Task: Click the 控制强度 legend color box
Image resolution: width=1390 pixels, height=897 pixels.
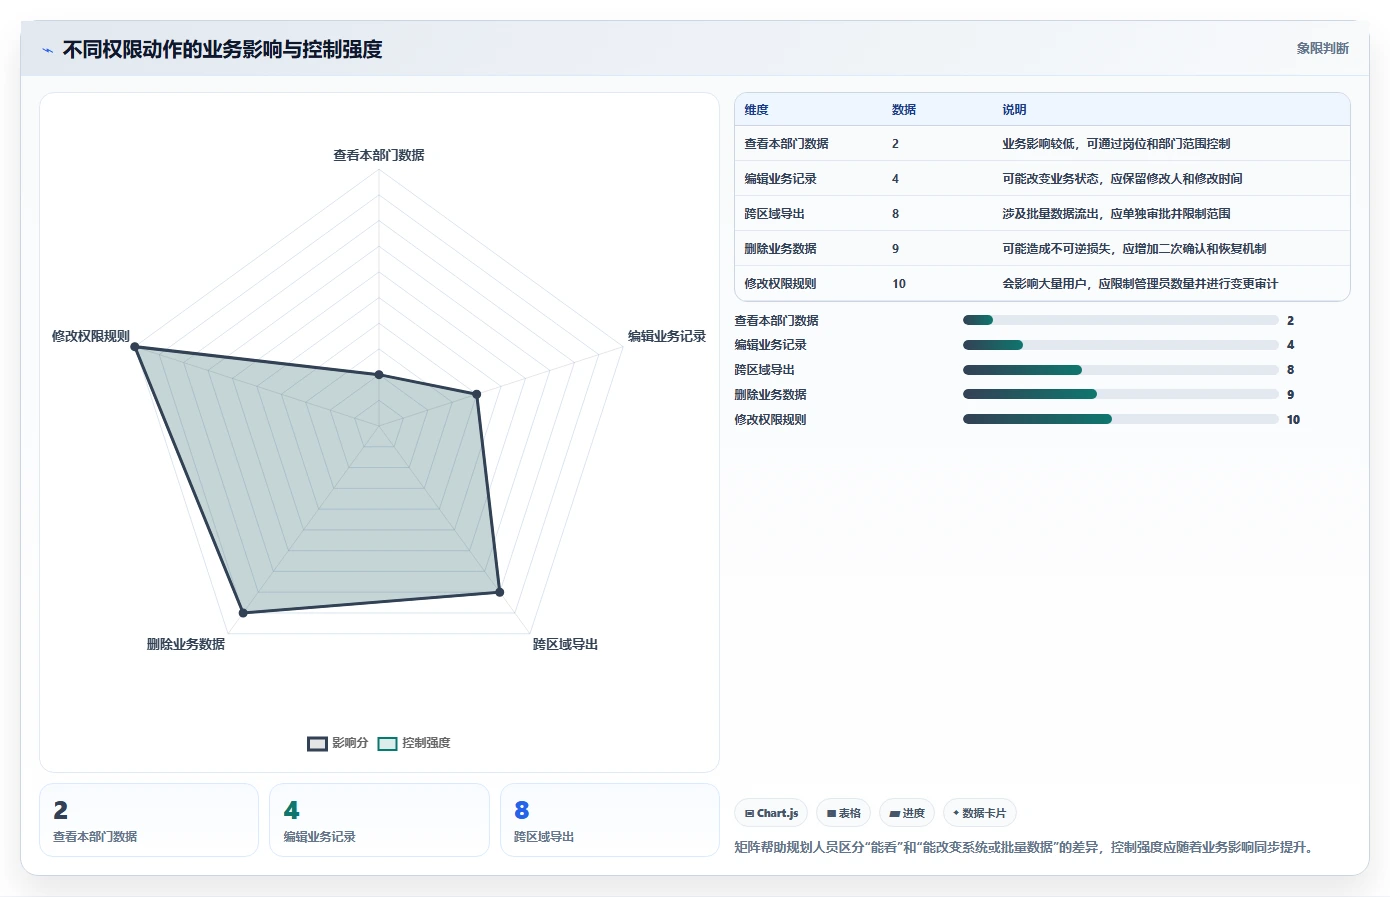Action: click(x=387, y=743)
